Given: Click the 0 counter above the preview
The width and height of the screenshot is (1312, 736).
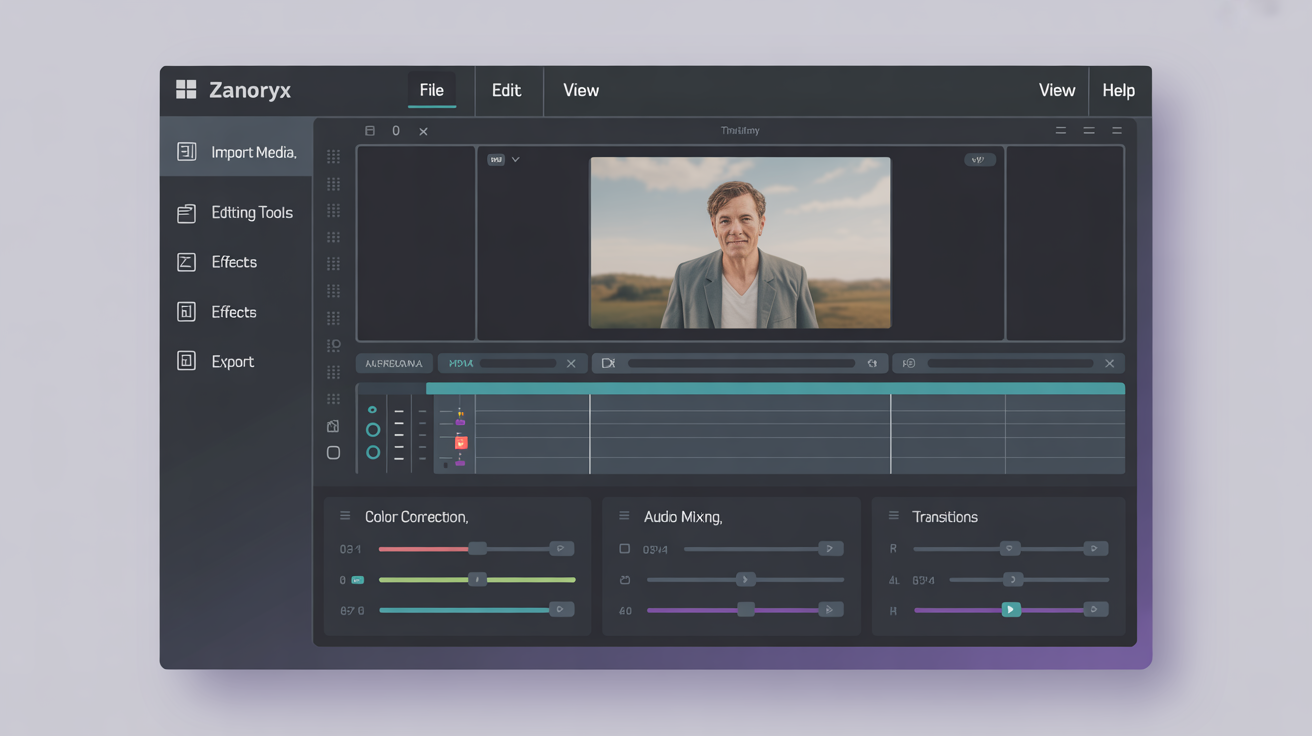Looking at the screenshot, I should click(x=396, y=131).
